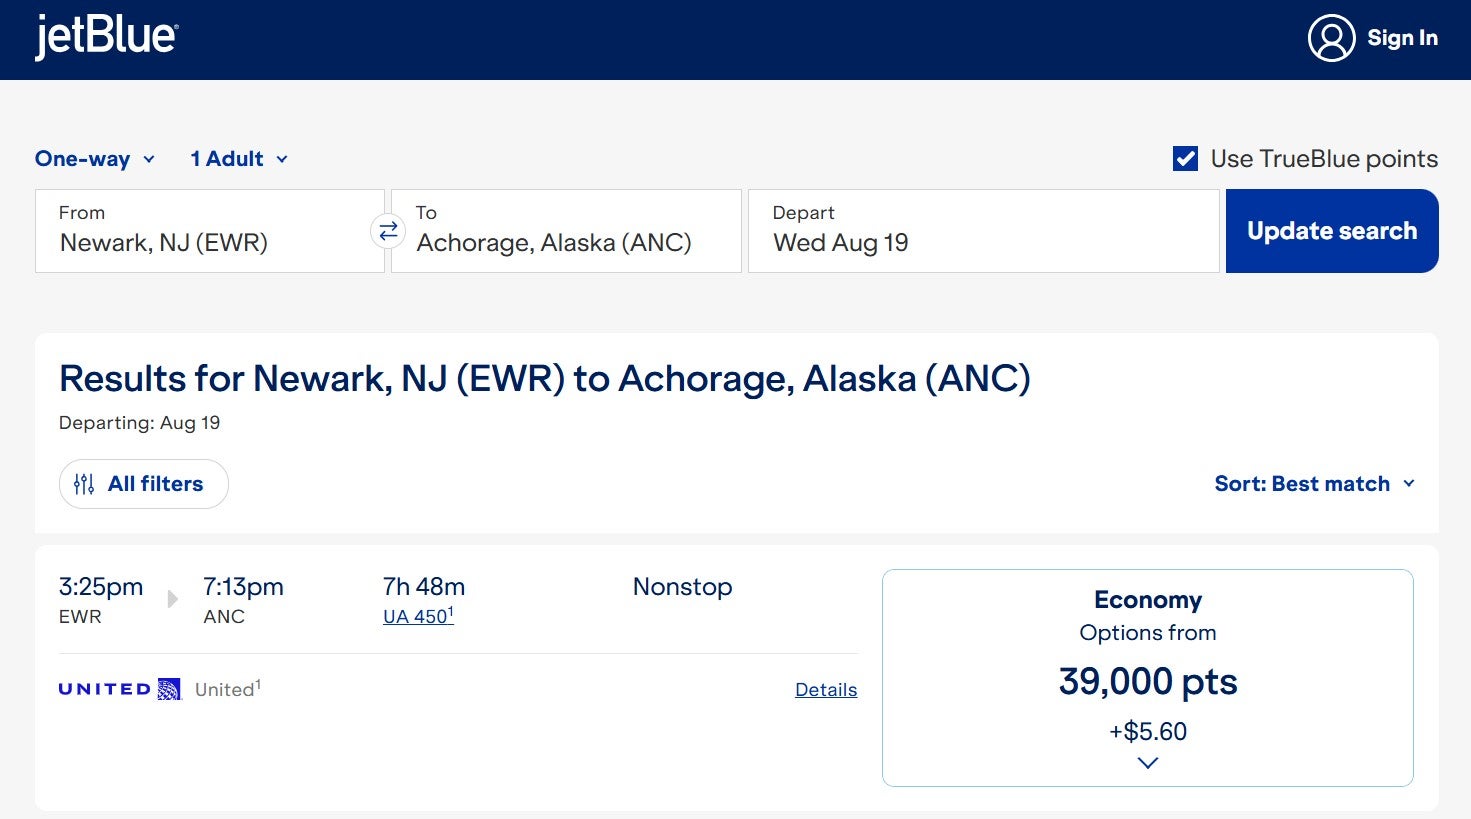Change the Depart date field
The width and height of the screenshot is (1471, 819).
pyautogui.click(x=983, y=231)
